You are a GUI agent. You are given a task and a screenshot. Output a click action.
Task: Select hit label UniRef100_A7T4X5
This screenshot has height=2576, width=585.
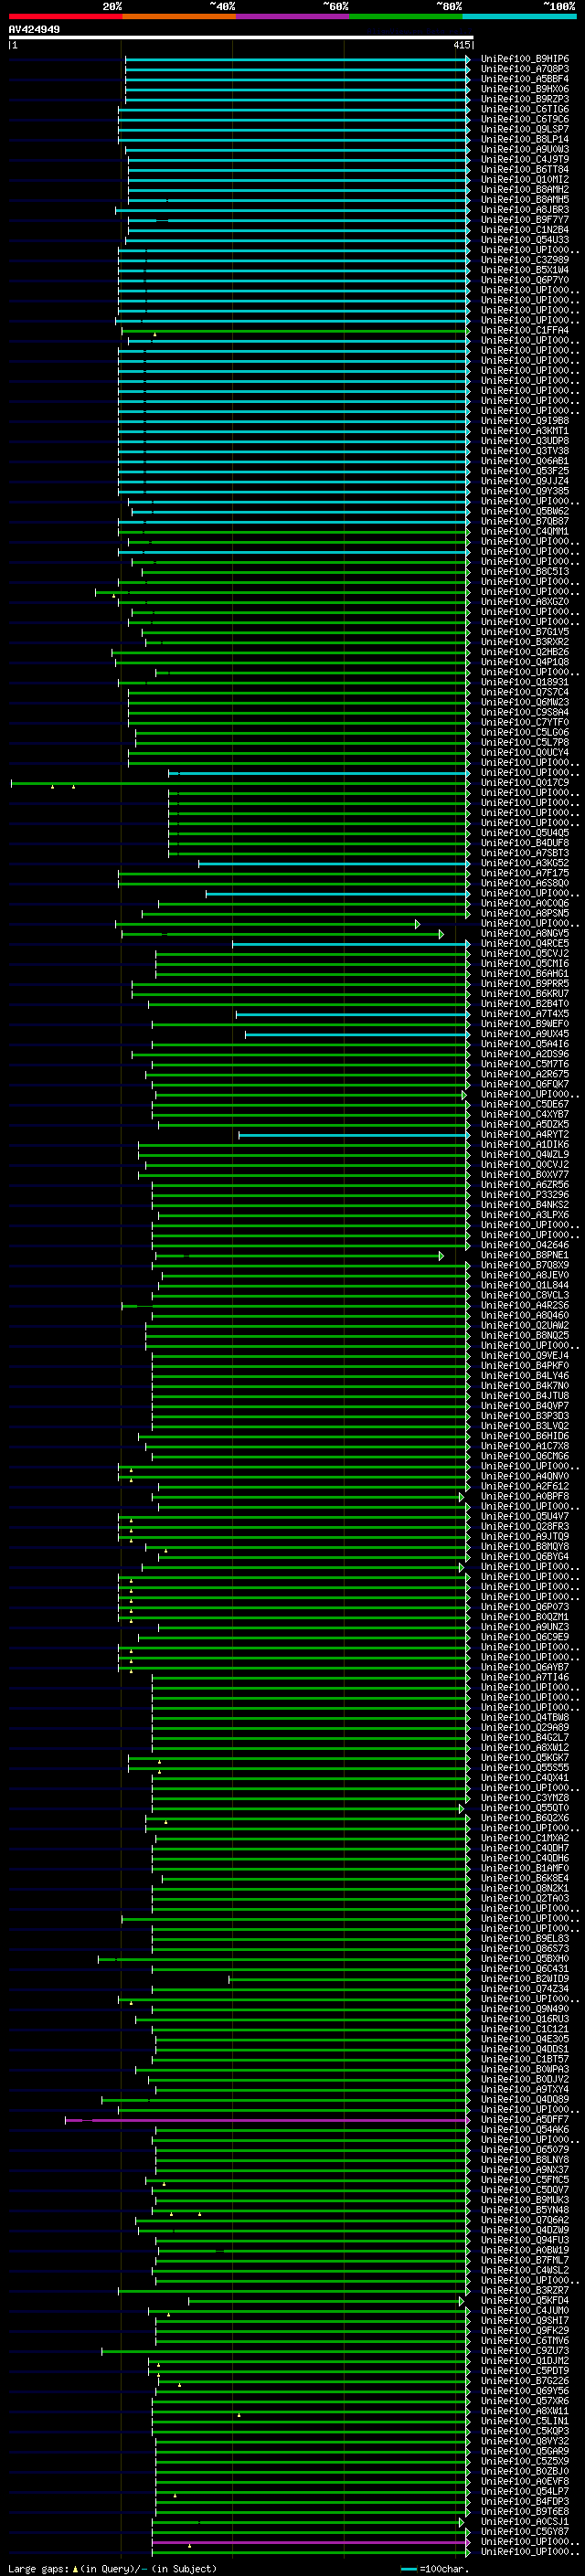point(525,1014)
